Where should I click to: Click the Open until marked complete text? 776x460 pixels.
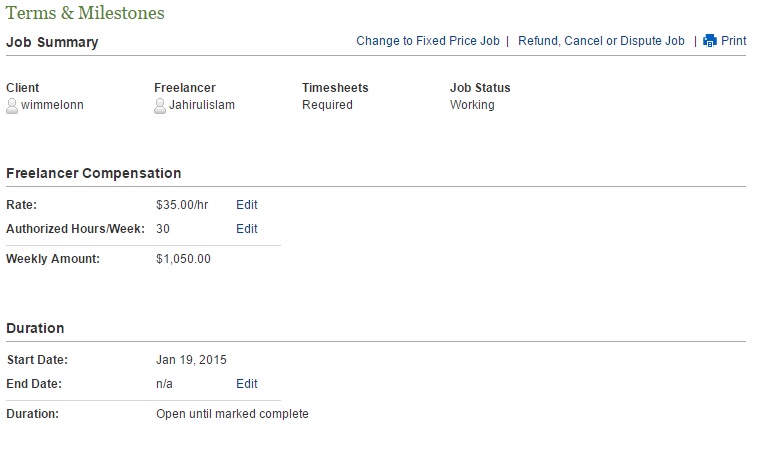pyautogui.click(x=232, y=414)
